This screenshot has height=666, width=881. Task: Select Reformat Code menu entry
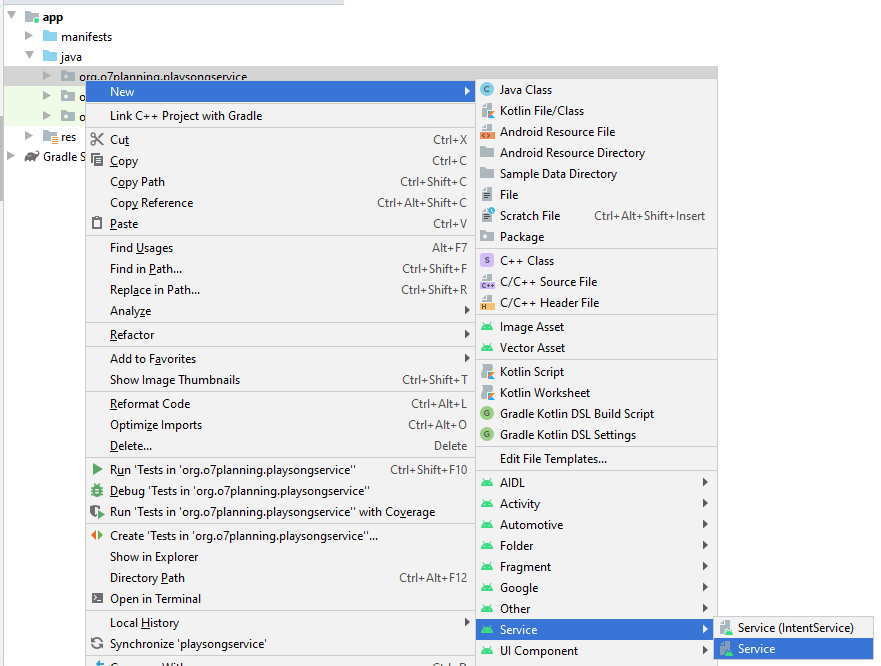pyautogui.click(x=280, y=404)
